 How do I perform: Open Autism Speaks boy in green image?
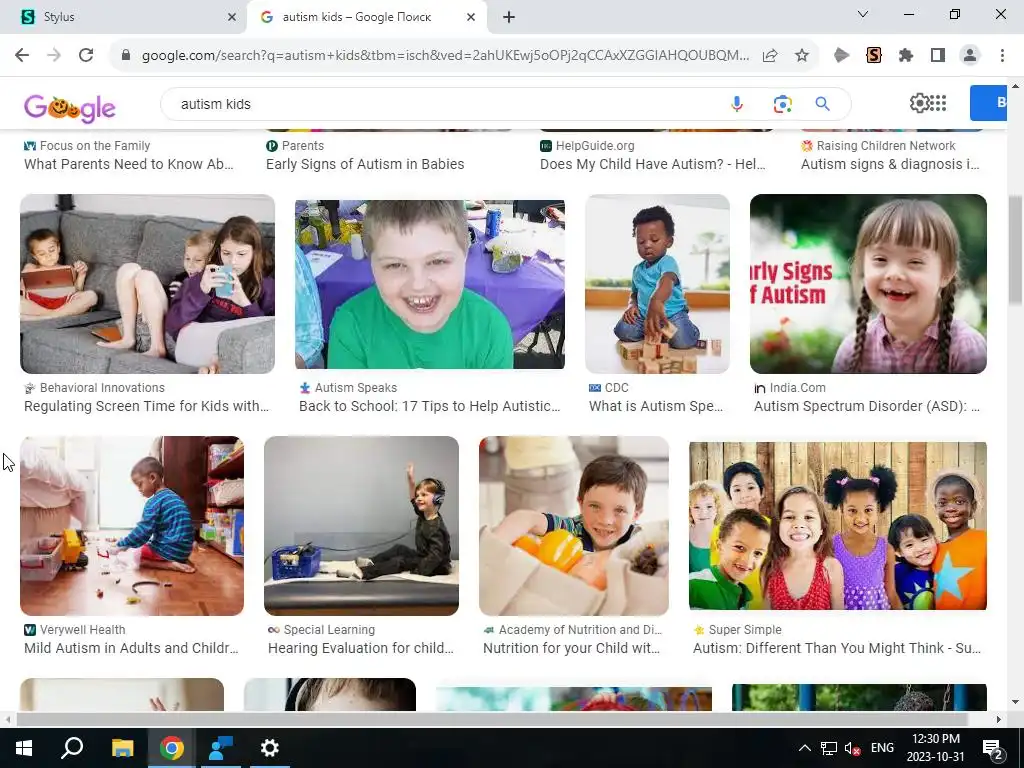[x=430, y=284]
